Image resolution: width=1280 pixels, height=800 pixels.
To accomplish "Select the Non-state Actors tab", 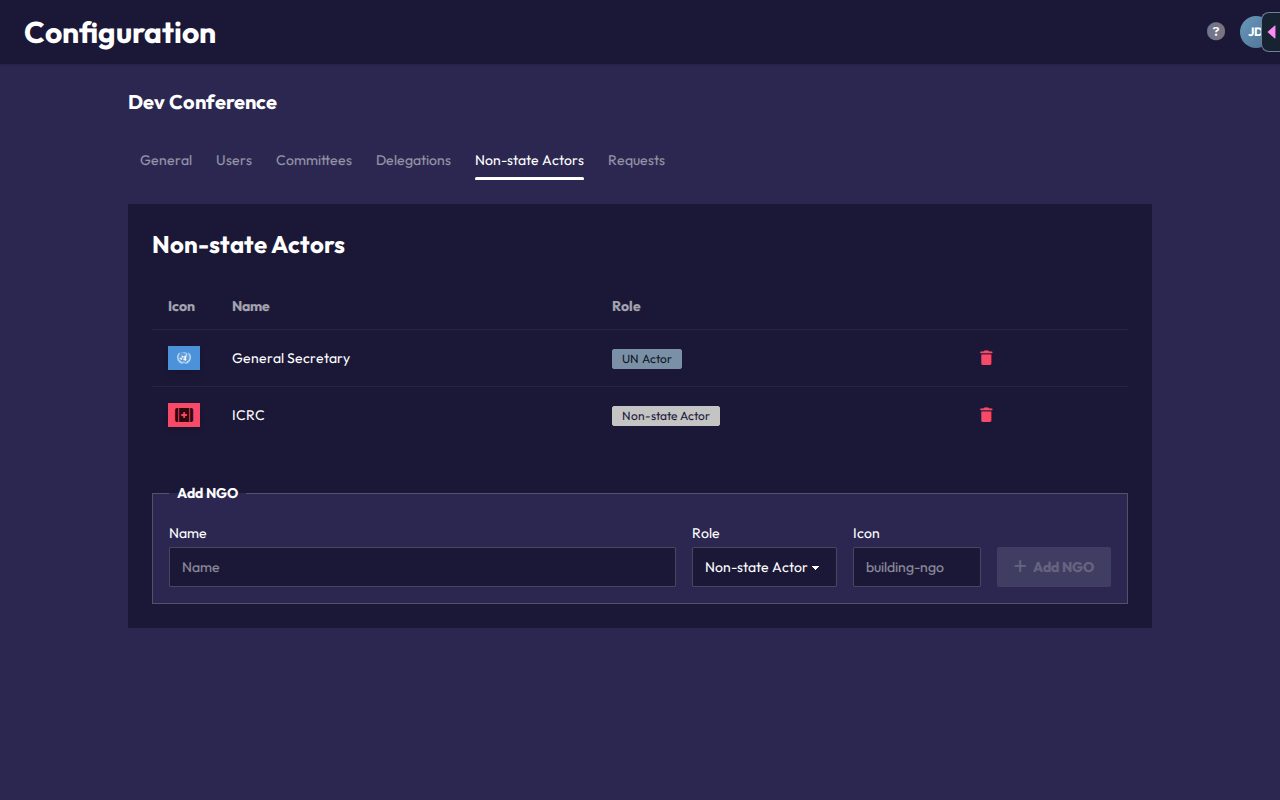I will pyautogui.click(x=529, y=160).
